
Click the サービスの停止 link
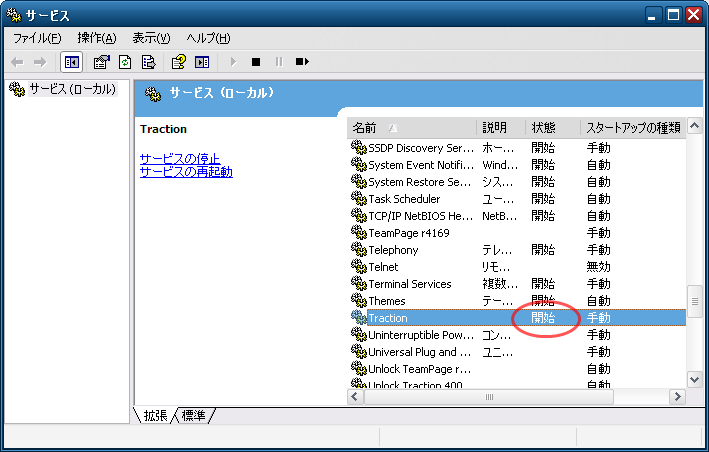tap(180, 159)
